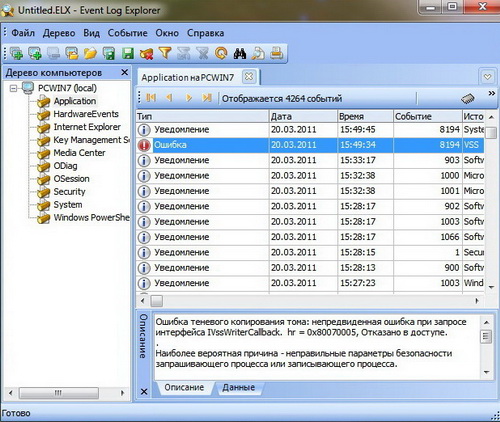This screenshot has height=422, width=500.
Task: Save using the green floppy disk icon
Action: 127,53
